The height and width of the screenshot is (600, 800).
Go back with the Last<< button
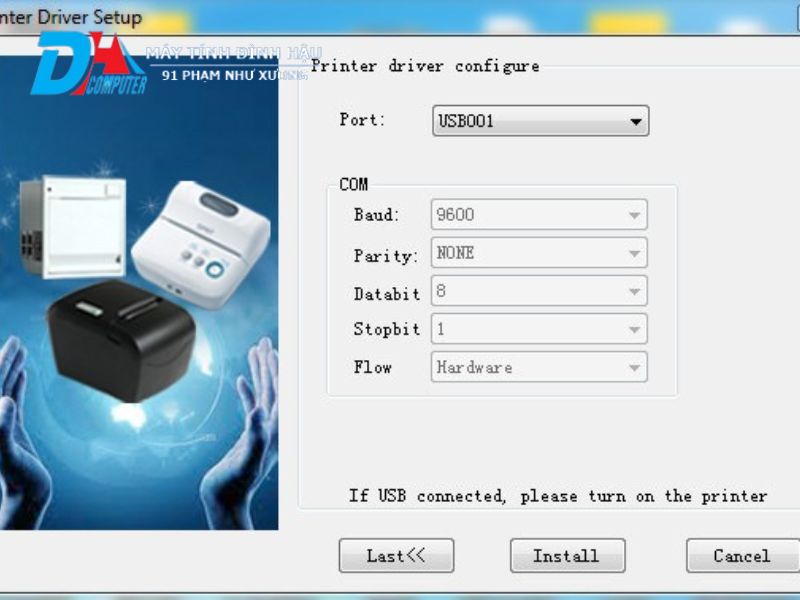click(x=396, y=556)
